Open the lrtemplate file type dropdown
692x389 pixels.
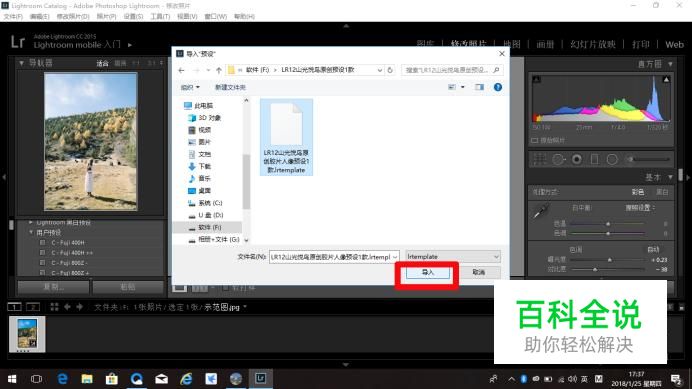pyautogui.click(x=453, y=257)
